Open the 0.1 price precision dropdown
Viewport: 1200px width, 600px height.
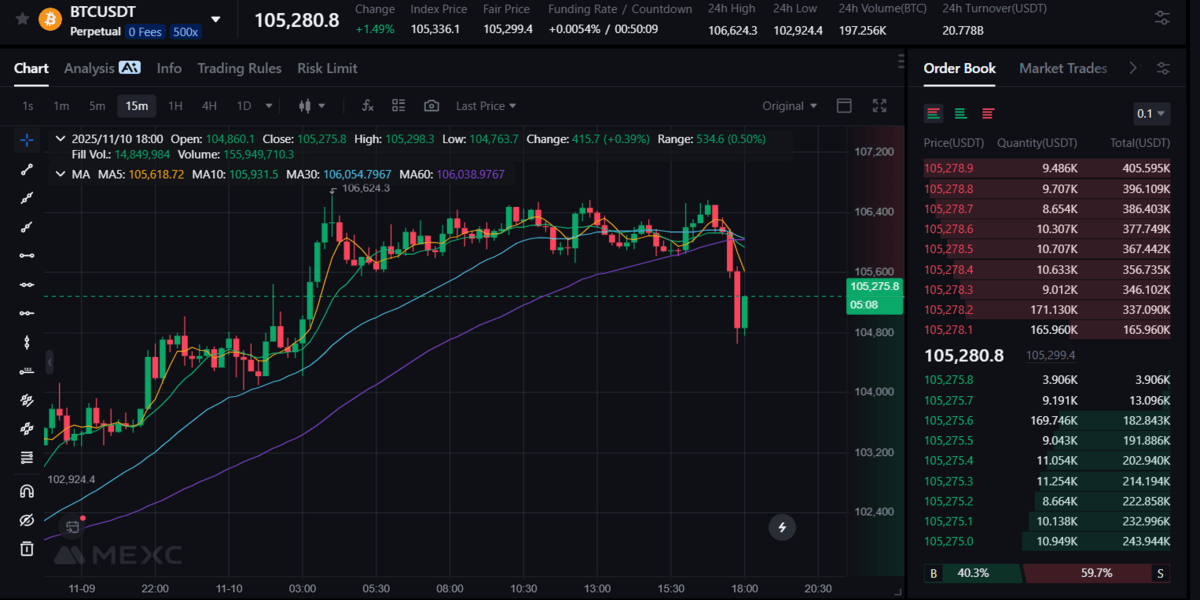click(x=1150, y=113)
